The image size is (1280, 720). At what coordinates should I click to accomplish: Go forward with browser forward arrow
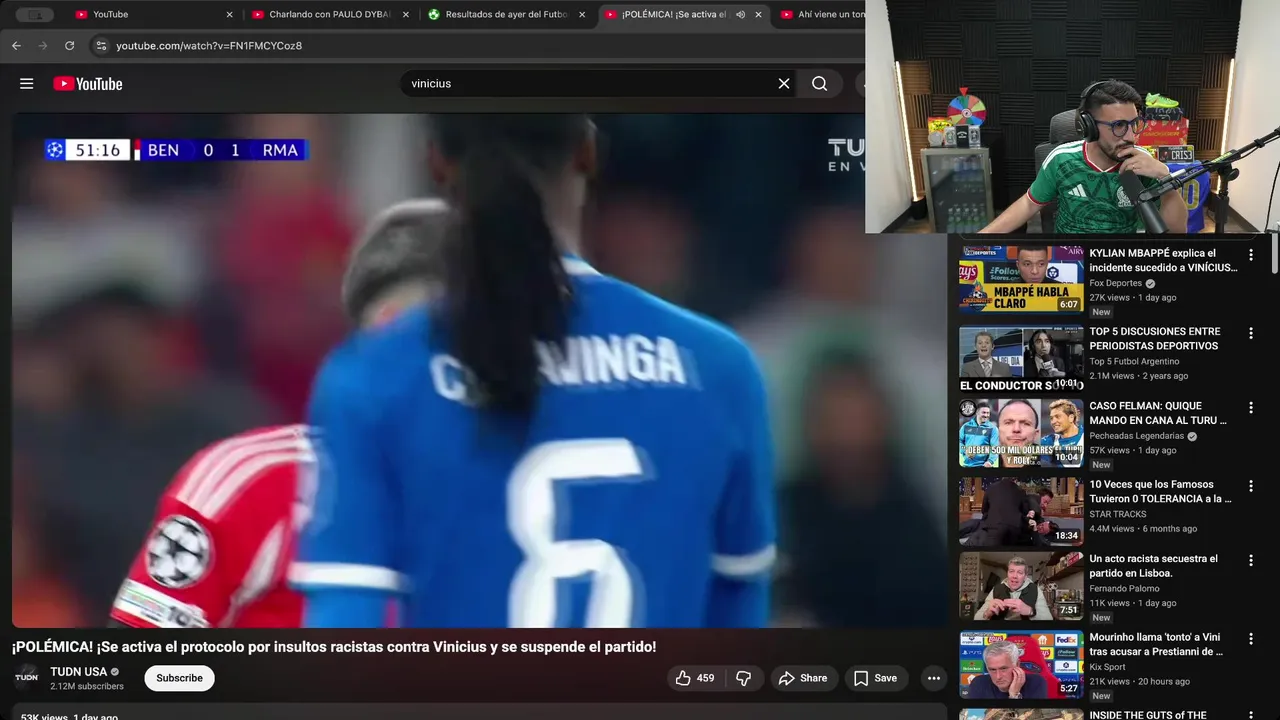42,46
